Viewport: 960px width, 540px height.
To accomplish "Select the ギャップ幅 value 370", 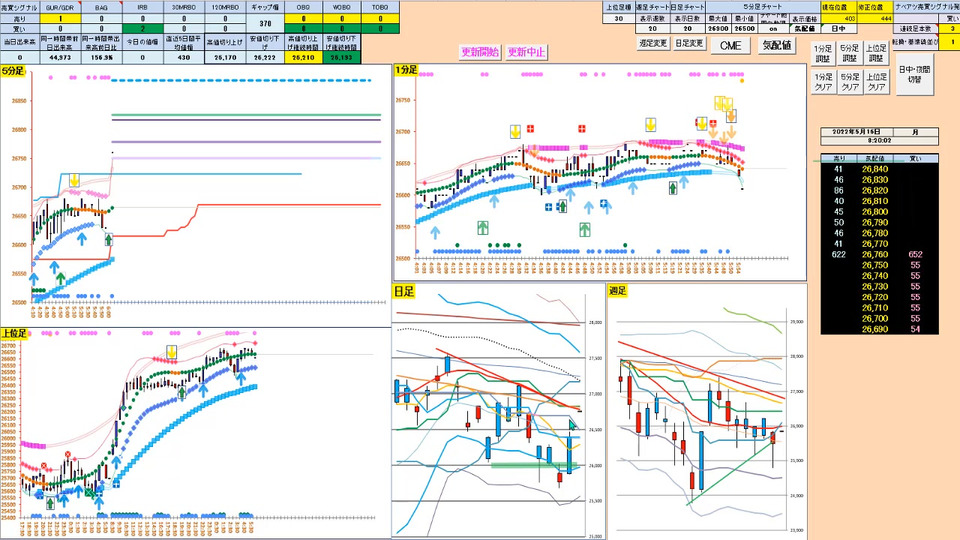I will click(x=265, y=24).
